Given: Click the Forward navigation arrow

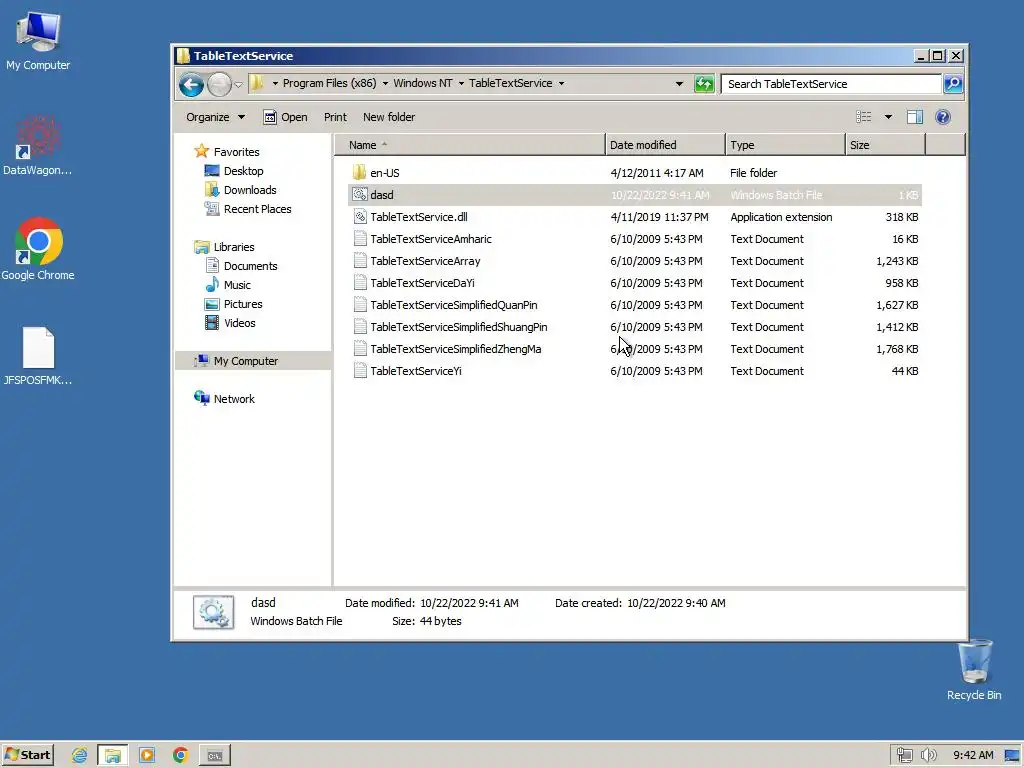Looking at the screenshot, I should click(219, 84).
